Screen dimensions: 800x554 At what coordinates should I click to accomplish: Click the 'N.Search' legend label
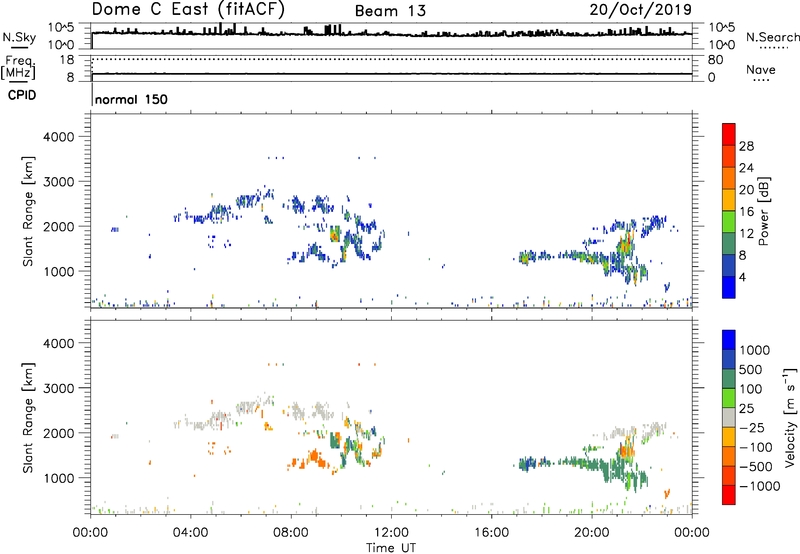[x=772, y=37]
